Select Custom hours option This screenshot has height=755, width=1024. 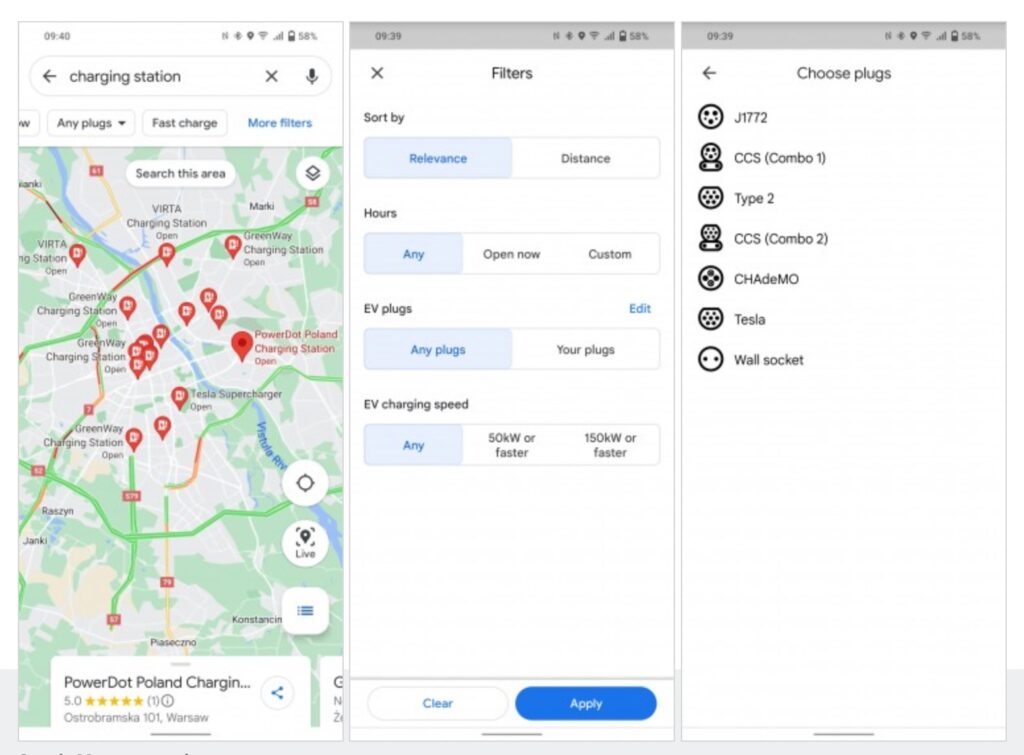tap(609, 254)
